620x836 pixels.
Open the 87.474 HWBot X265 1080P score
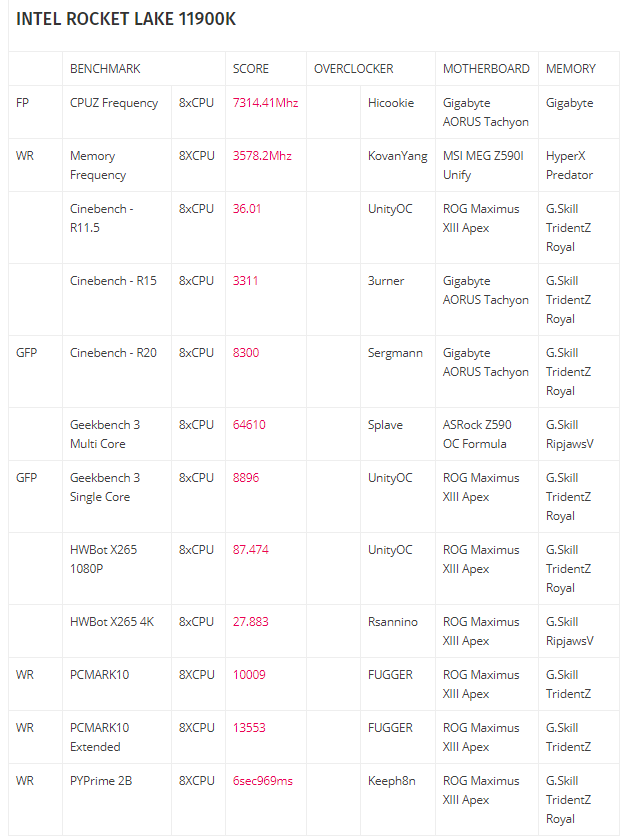coord(250,550)
